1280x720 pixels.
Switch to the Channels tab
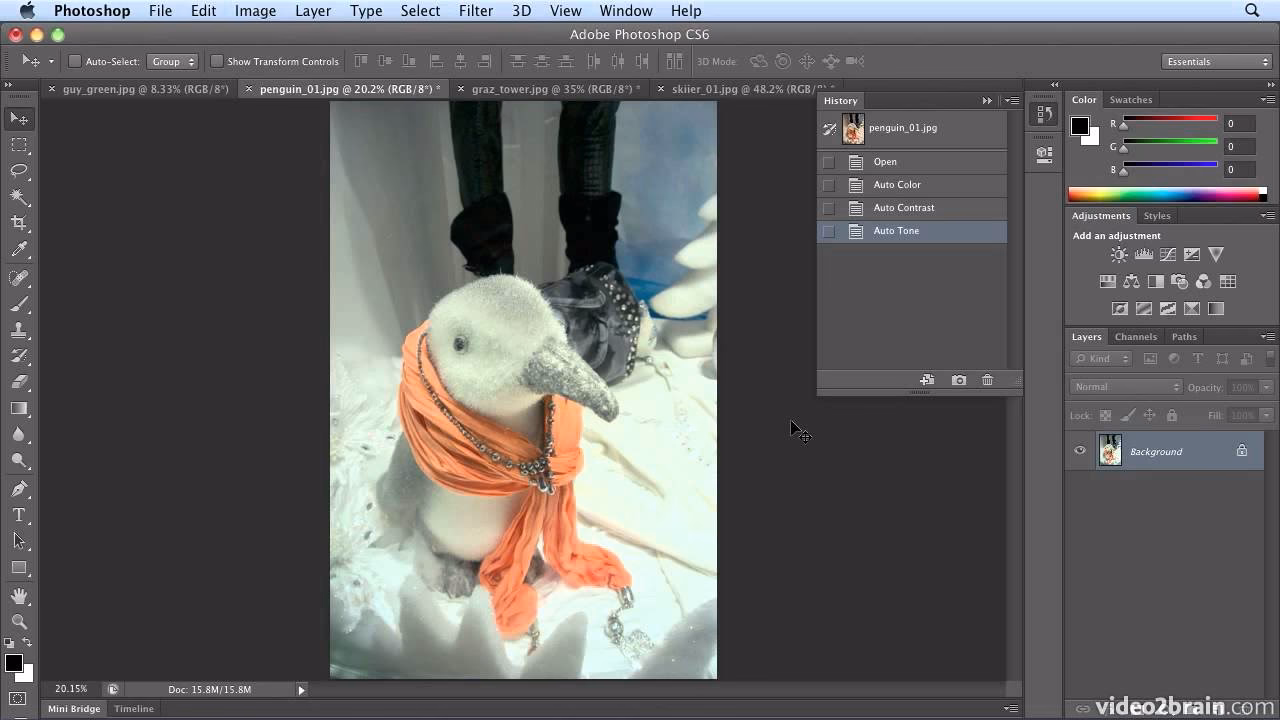(1136, 336)
